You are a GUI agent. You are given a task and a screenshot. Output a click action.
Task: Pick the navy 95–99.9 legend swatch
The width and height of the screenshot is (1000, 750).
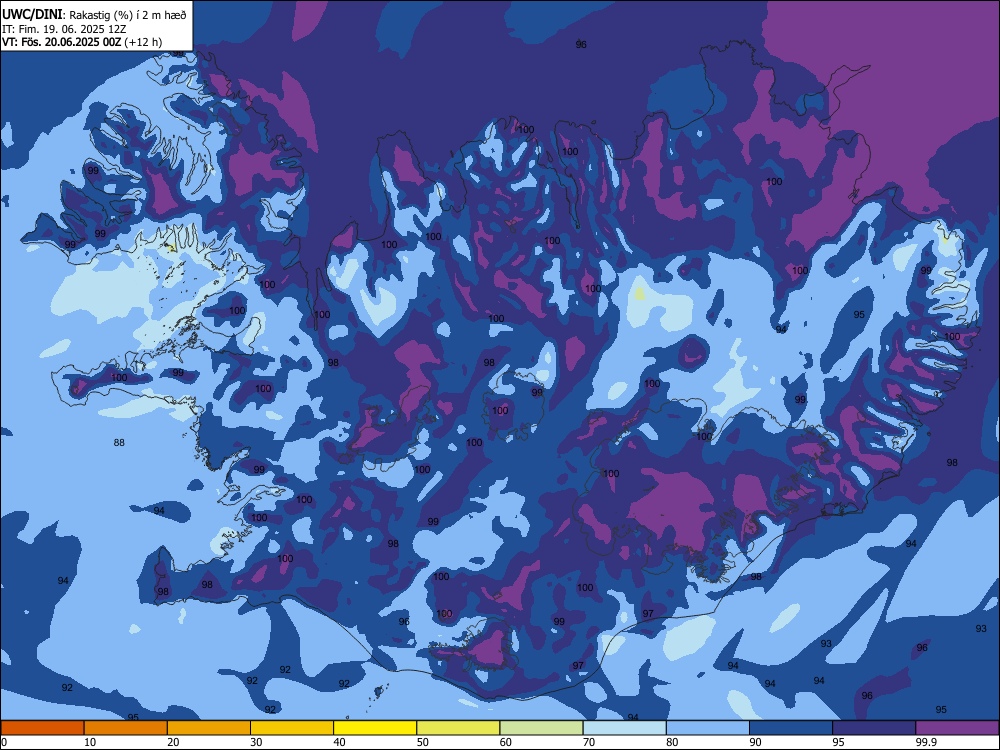click(x=874, y=728)
